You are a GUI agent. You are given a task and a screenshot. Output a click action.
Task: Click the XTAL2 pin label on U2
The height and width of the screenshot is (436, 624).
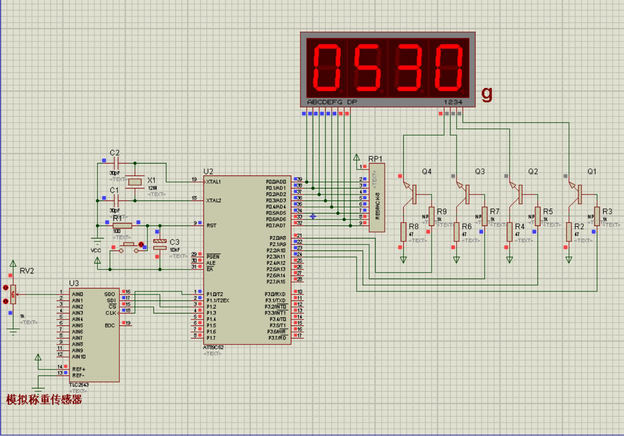214,200
